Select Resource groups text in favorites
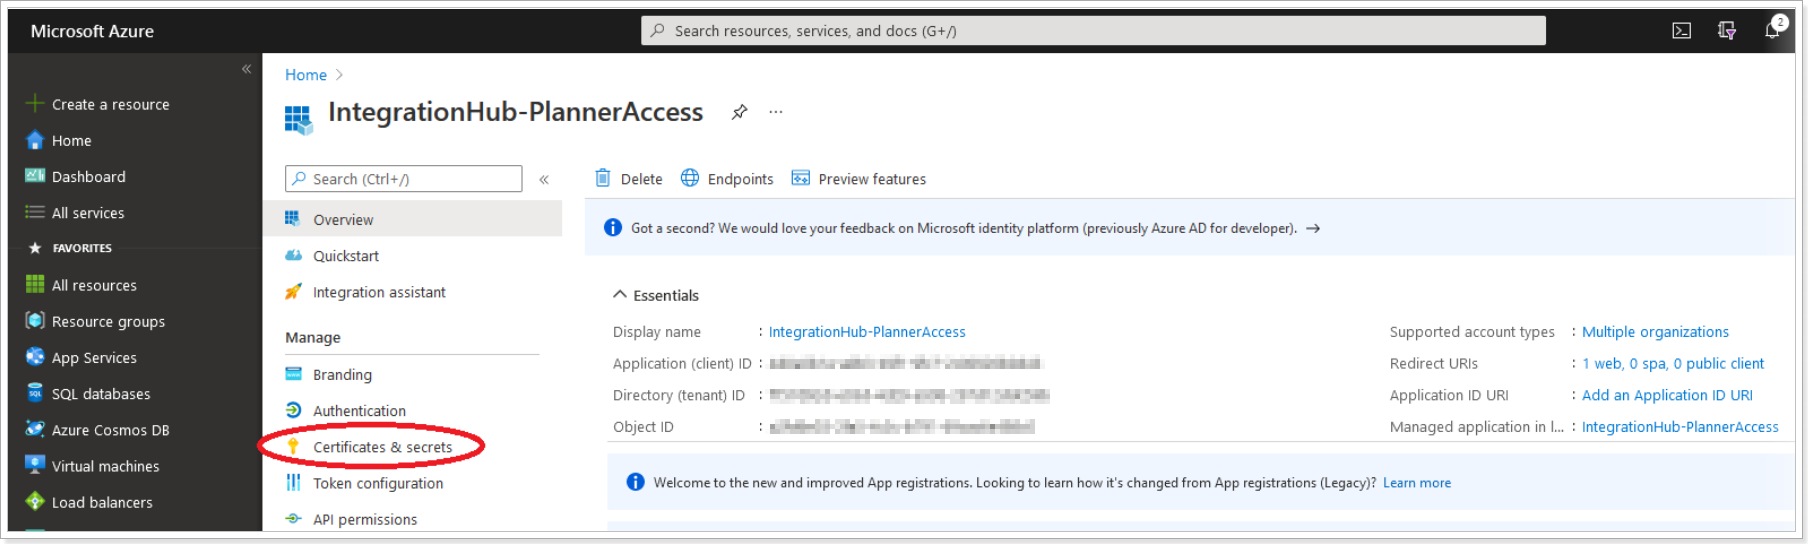This screenshot has width=1808, height=544. [x=108, y=322]
